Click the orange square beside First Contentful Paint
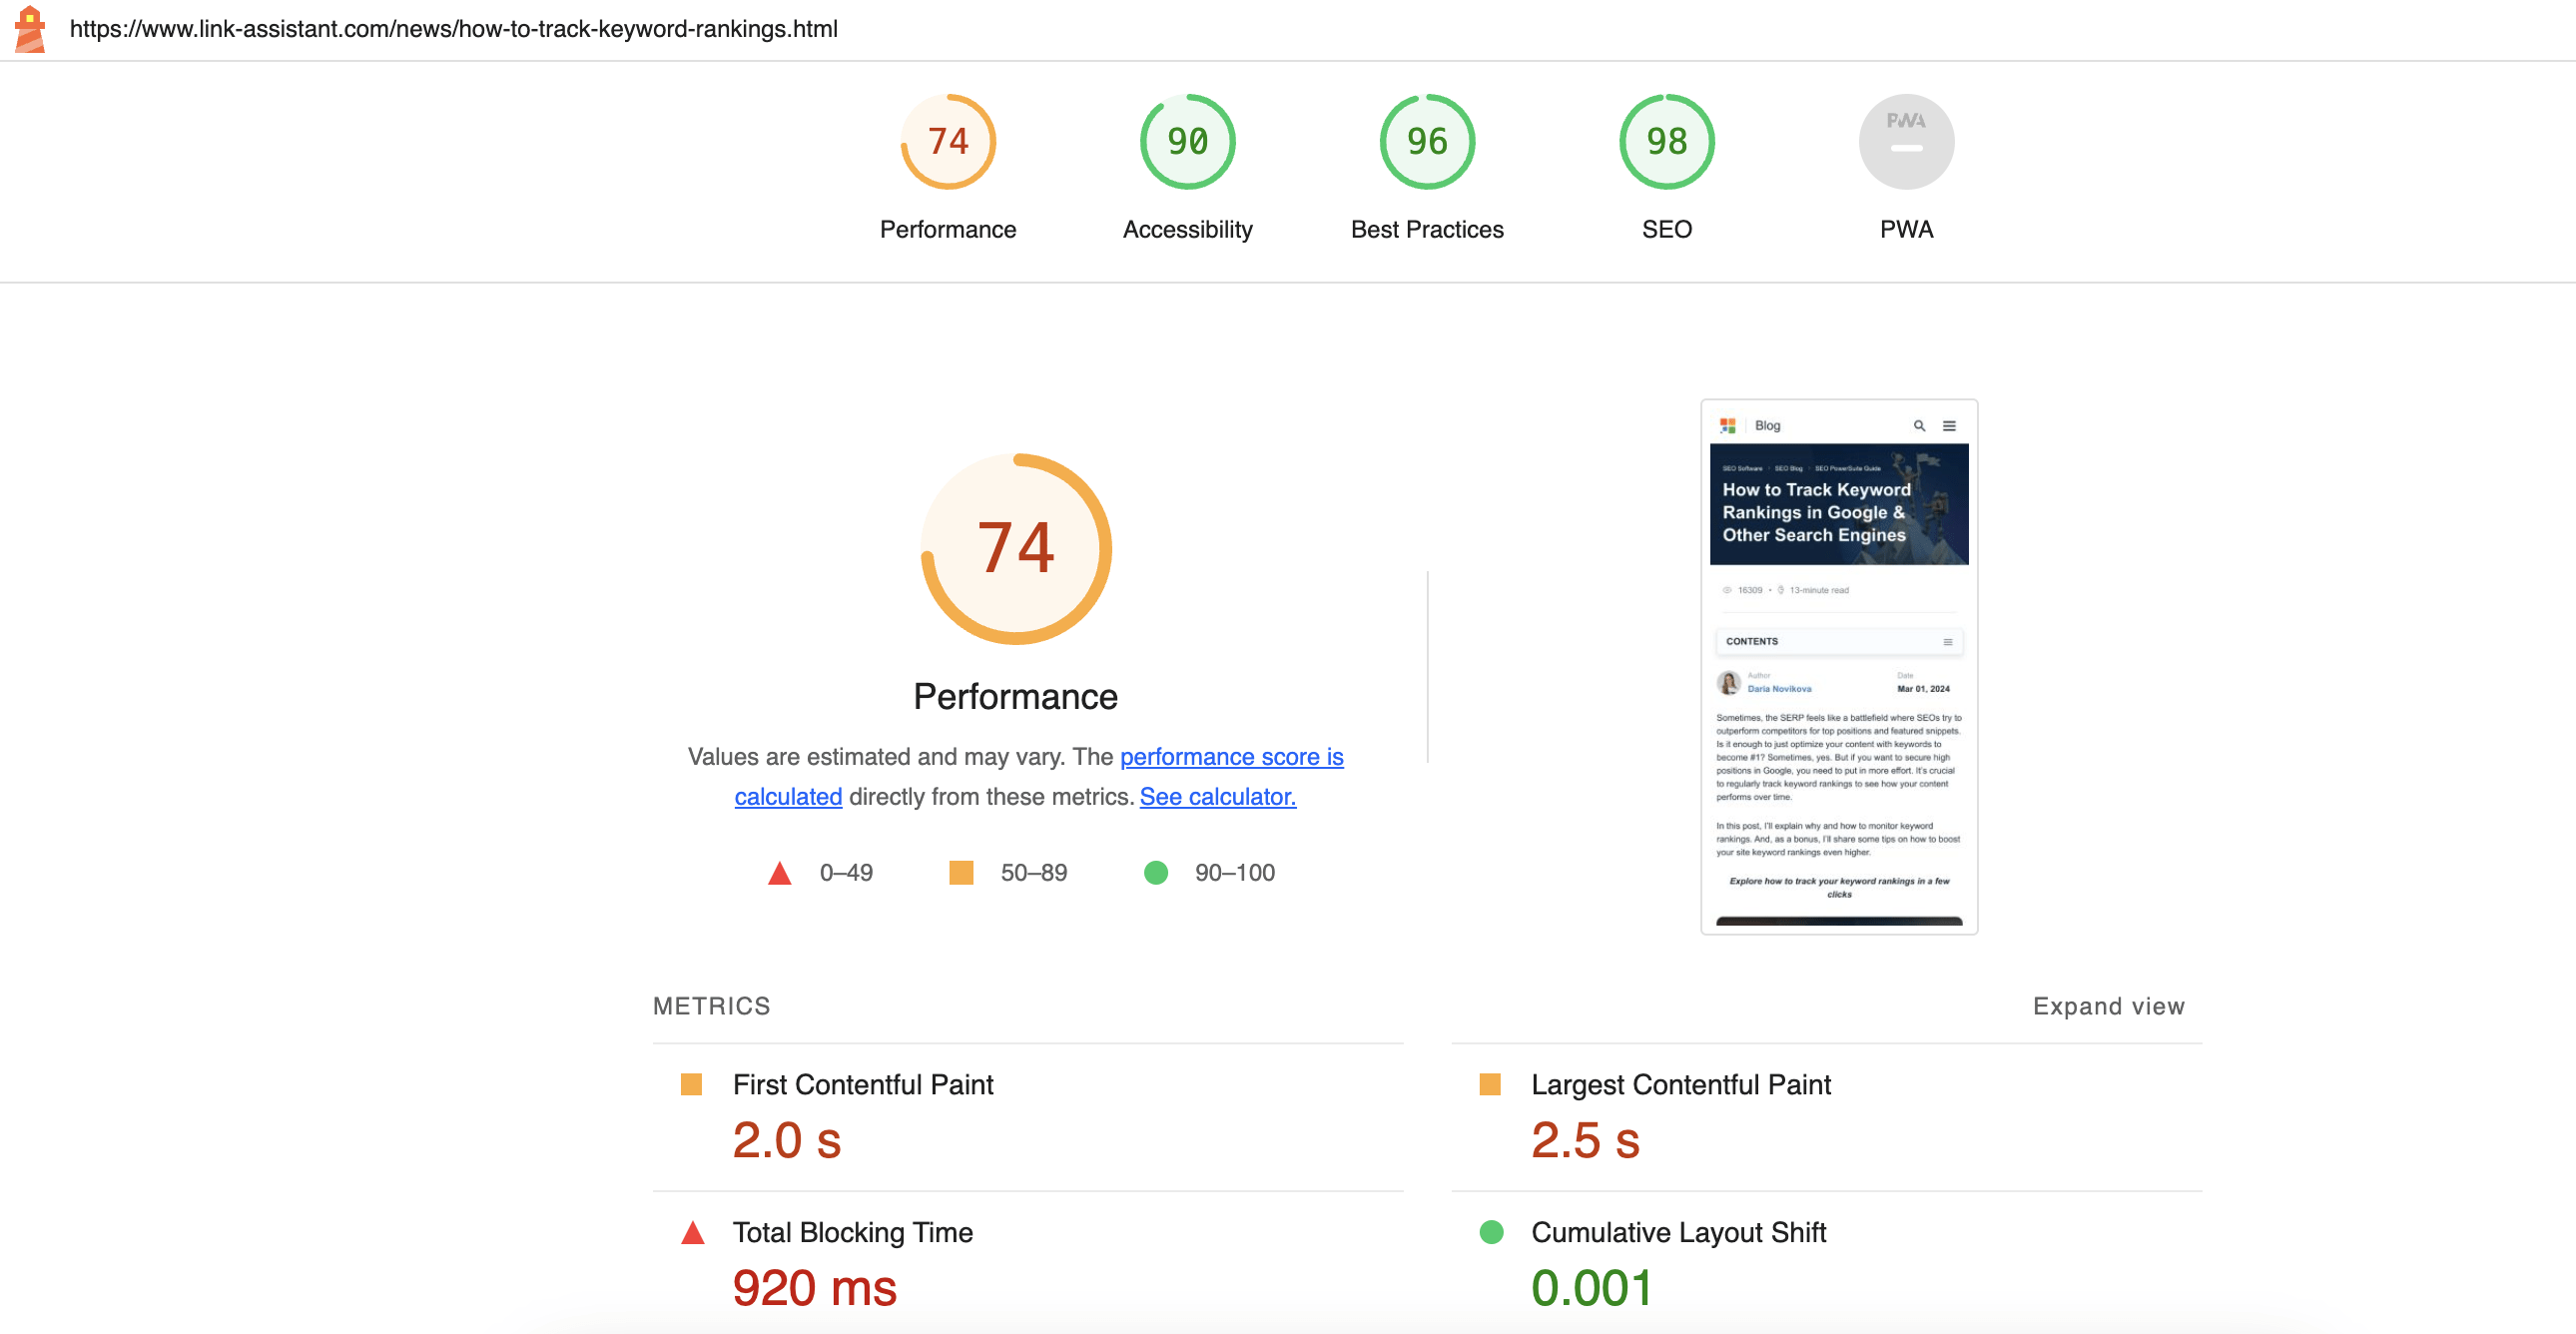 click(691, 1084)
